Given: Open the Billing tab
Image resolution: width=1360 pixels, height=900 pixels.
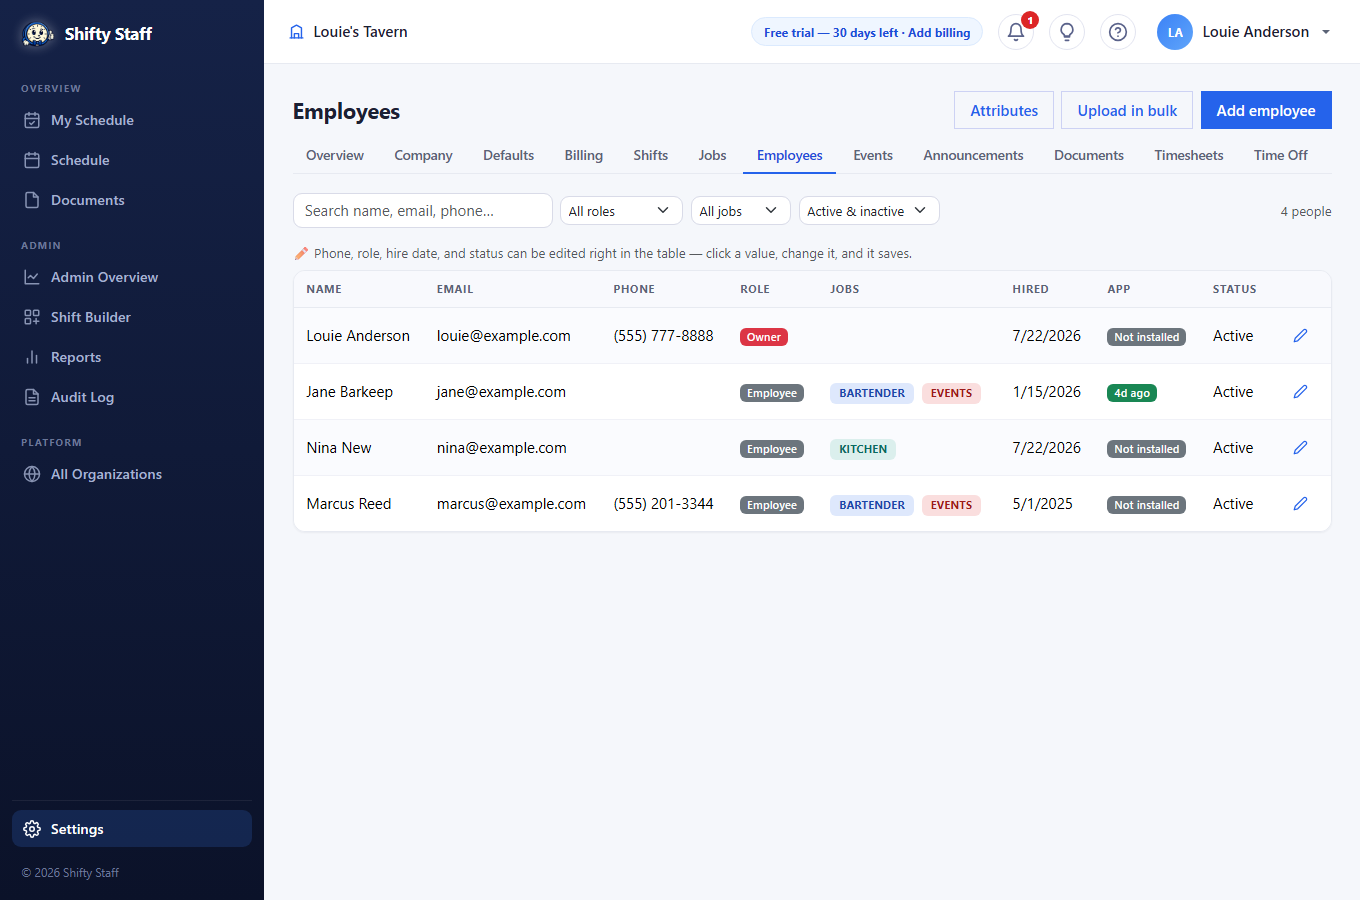Looking at the screenshot, I should [584, 155].
